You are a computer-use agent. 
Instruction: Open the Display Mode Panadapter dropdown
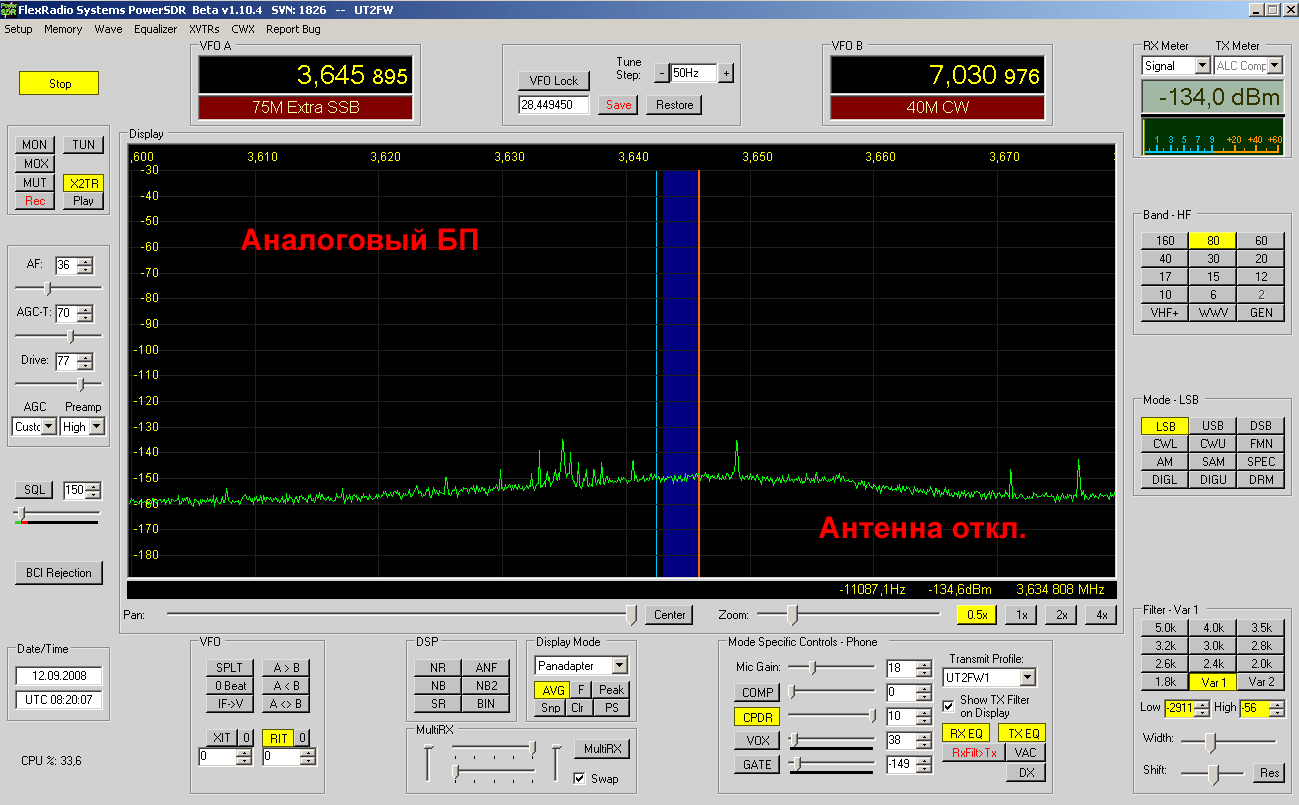[619, 665]
